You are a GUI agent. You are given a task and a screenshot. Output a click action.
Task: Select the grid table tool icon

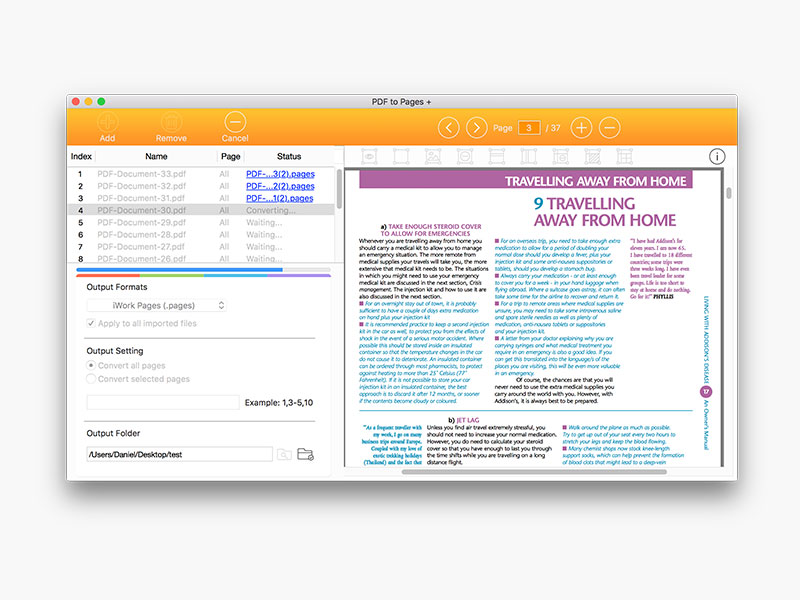tap(624, 156)
